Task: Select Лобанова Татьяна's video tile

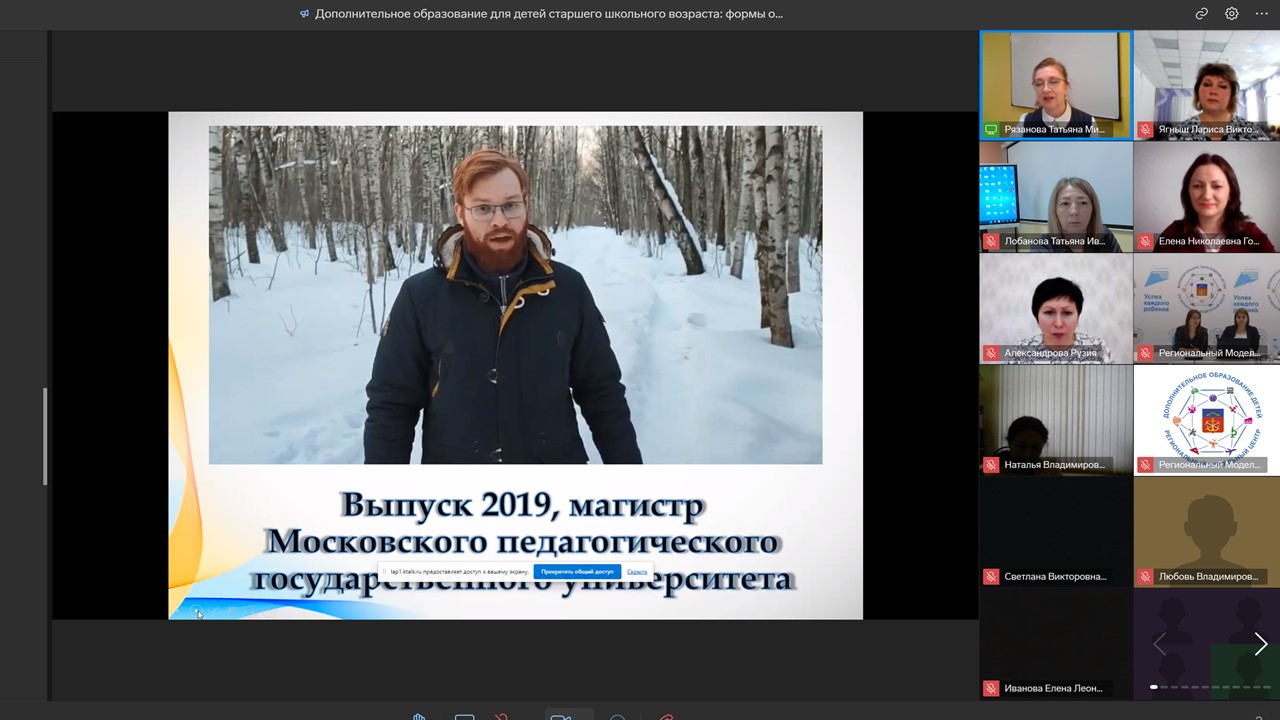Action: (x=1056, y=197)
